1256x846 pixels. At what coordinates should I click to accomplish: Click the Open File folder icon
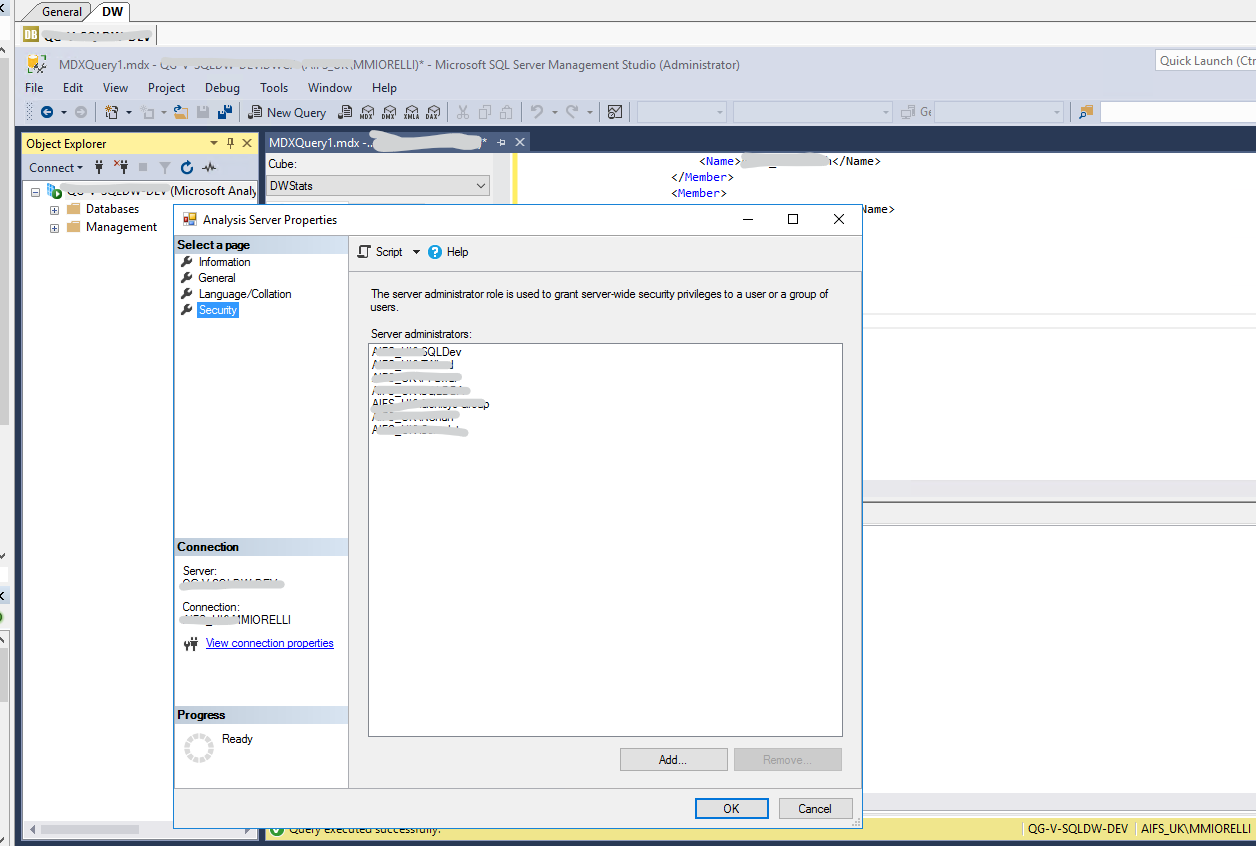click(181, 112)
